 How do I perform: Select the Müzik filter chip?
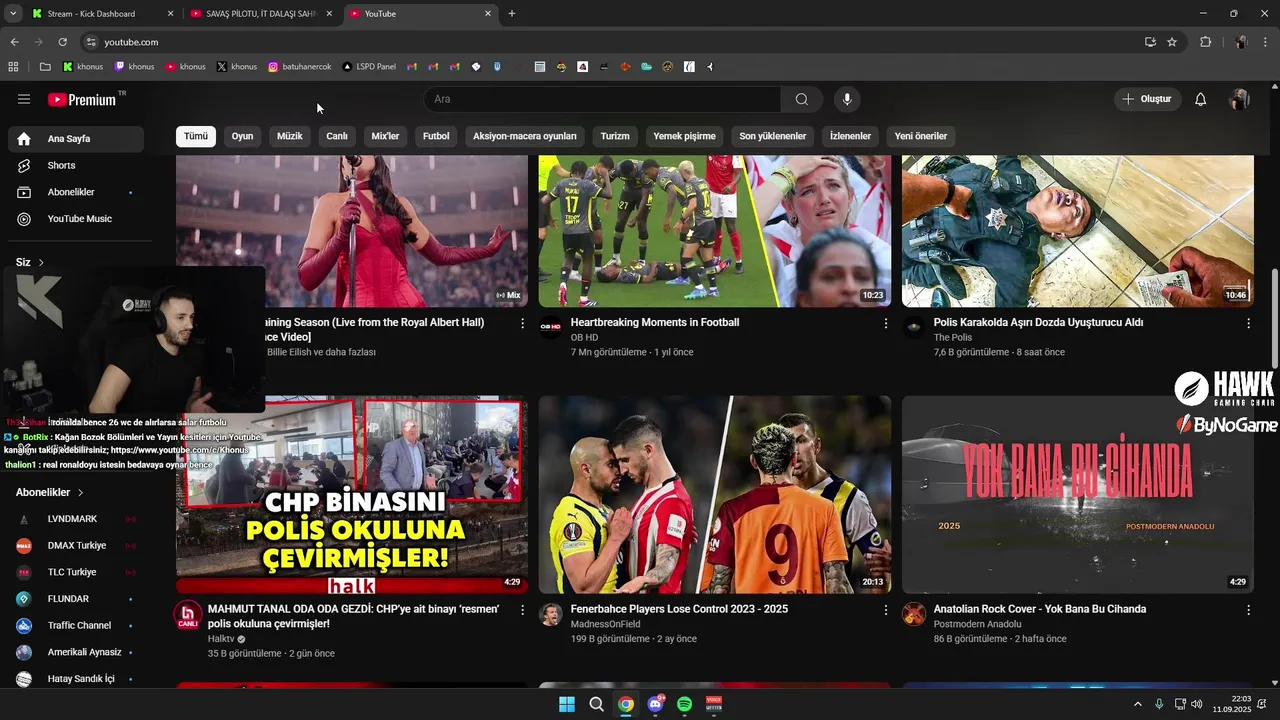(289, 136)
